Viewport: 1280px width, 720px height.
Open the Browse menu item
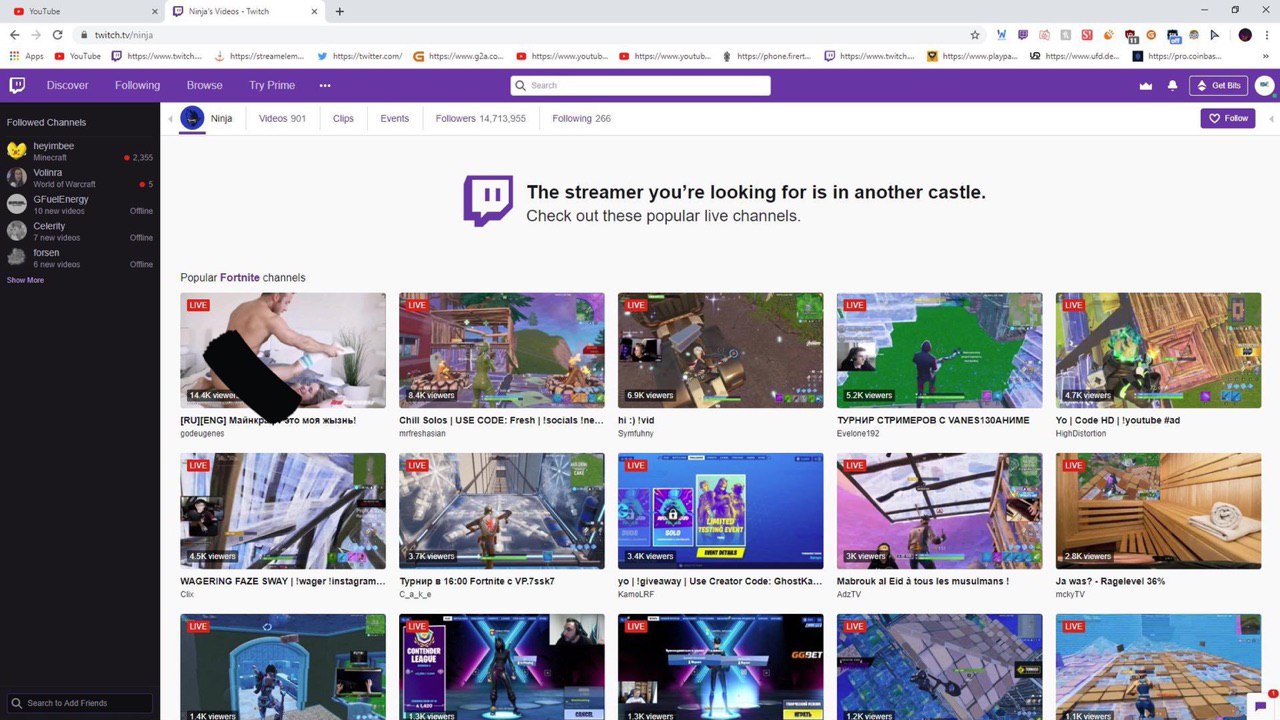coord(204,86)
